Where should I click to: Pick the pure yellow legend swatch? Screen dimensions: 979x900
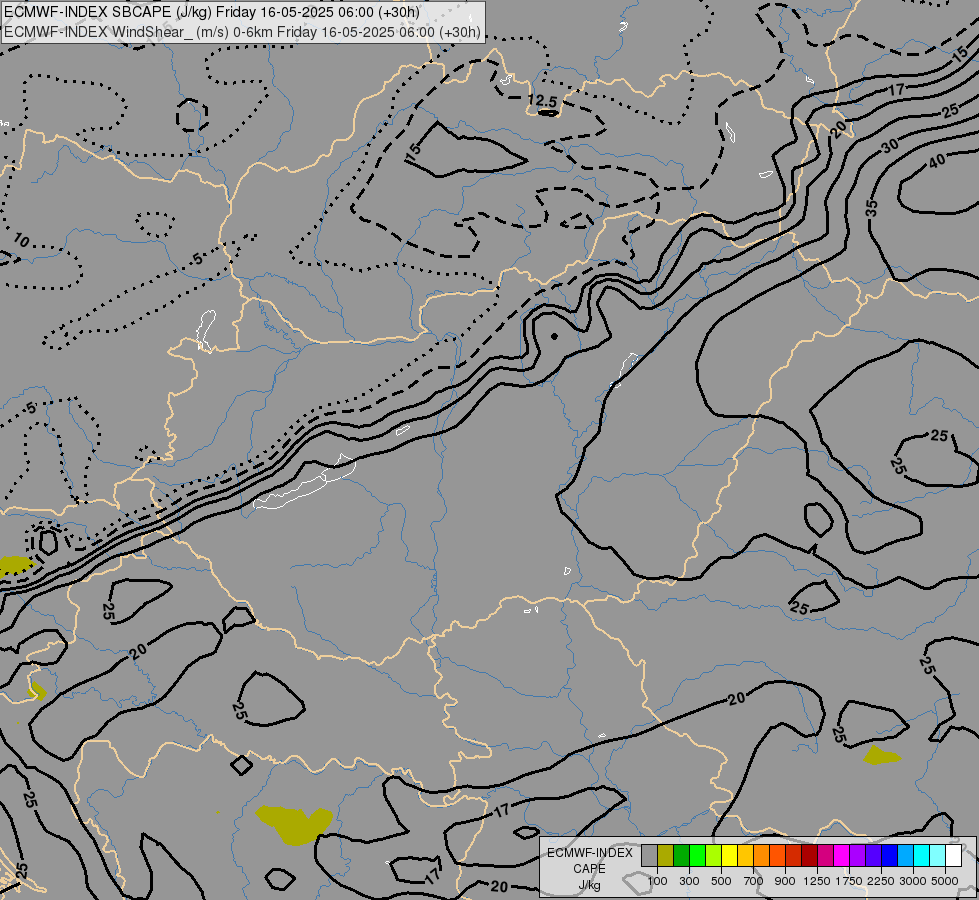(x=729, y=856)
